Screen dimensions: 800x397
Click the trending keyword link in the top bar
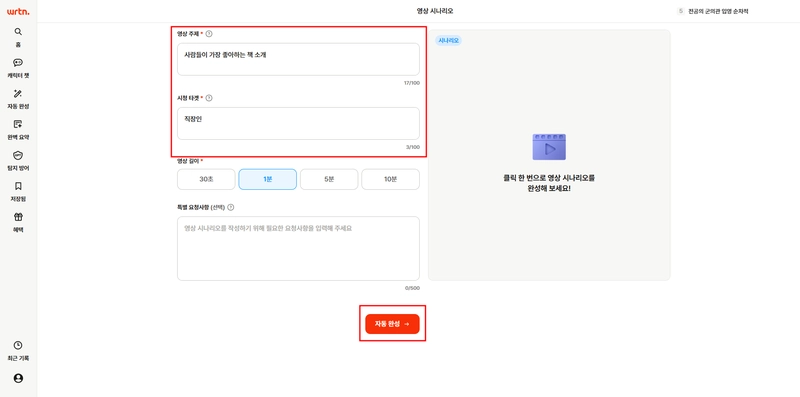[718, 11]
